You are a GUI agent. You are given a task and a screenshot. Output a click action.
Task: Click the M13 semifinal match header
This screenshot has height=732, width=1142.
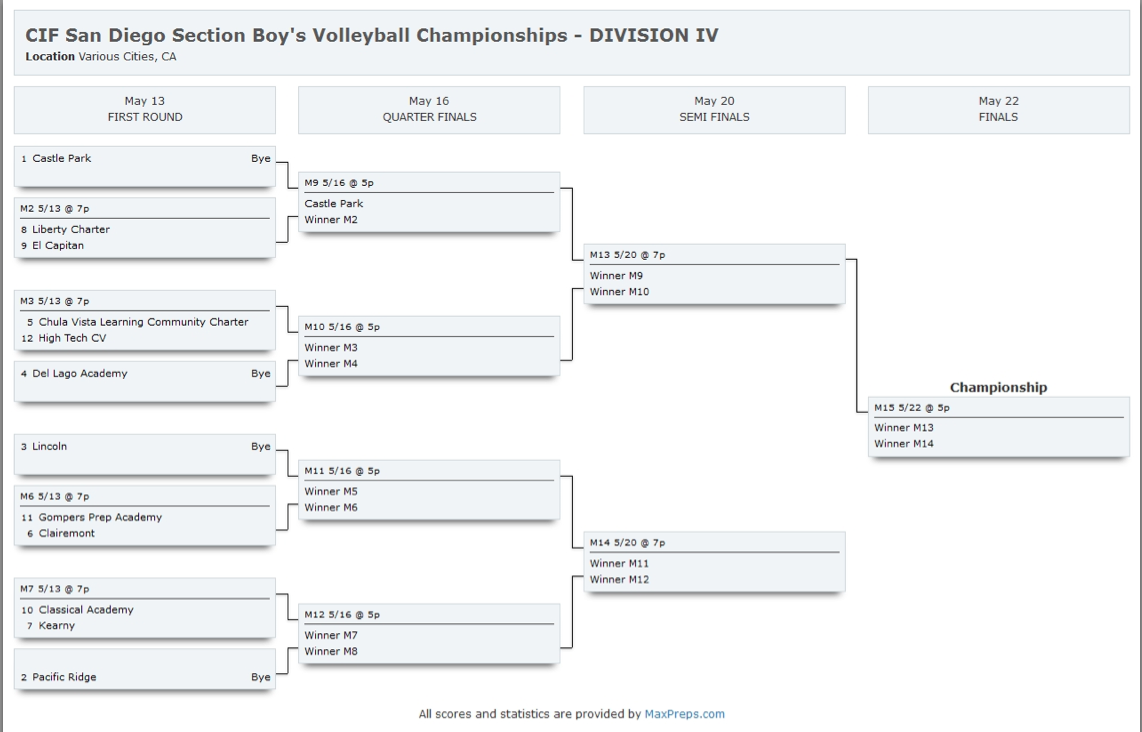click(x=714, y=255)
